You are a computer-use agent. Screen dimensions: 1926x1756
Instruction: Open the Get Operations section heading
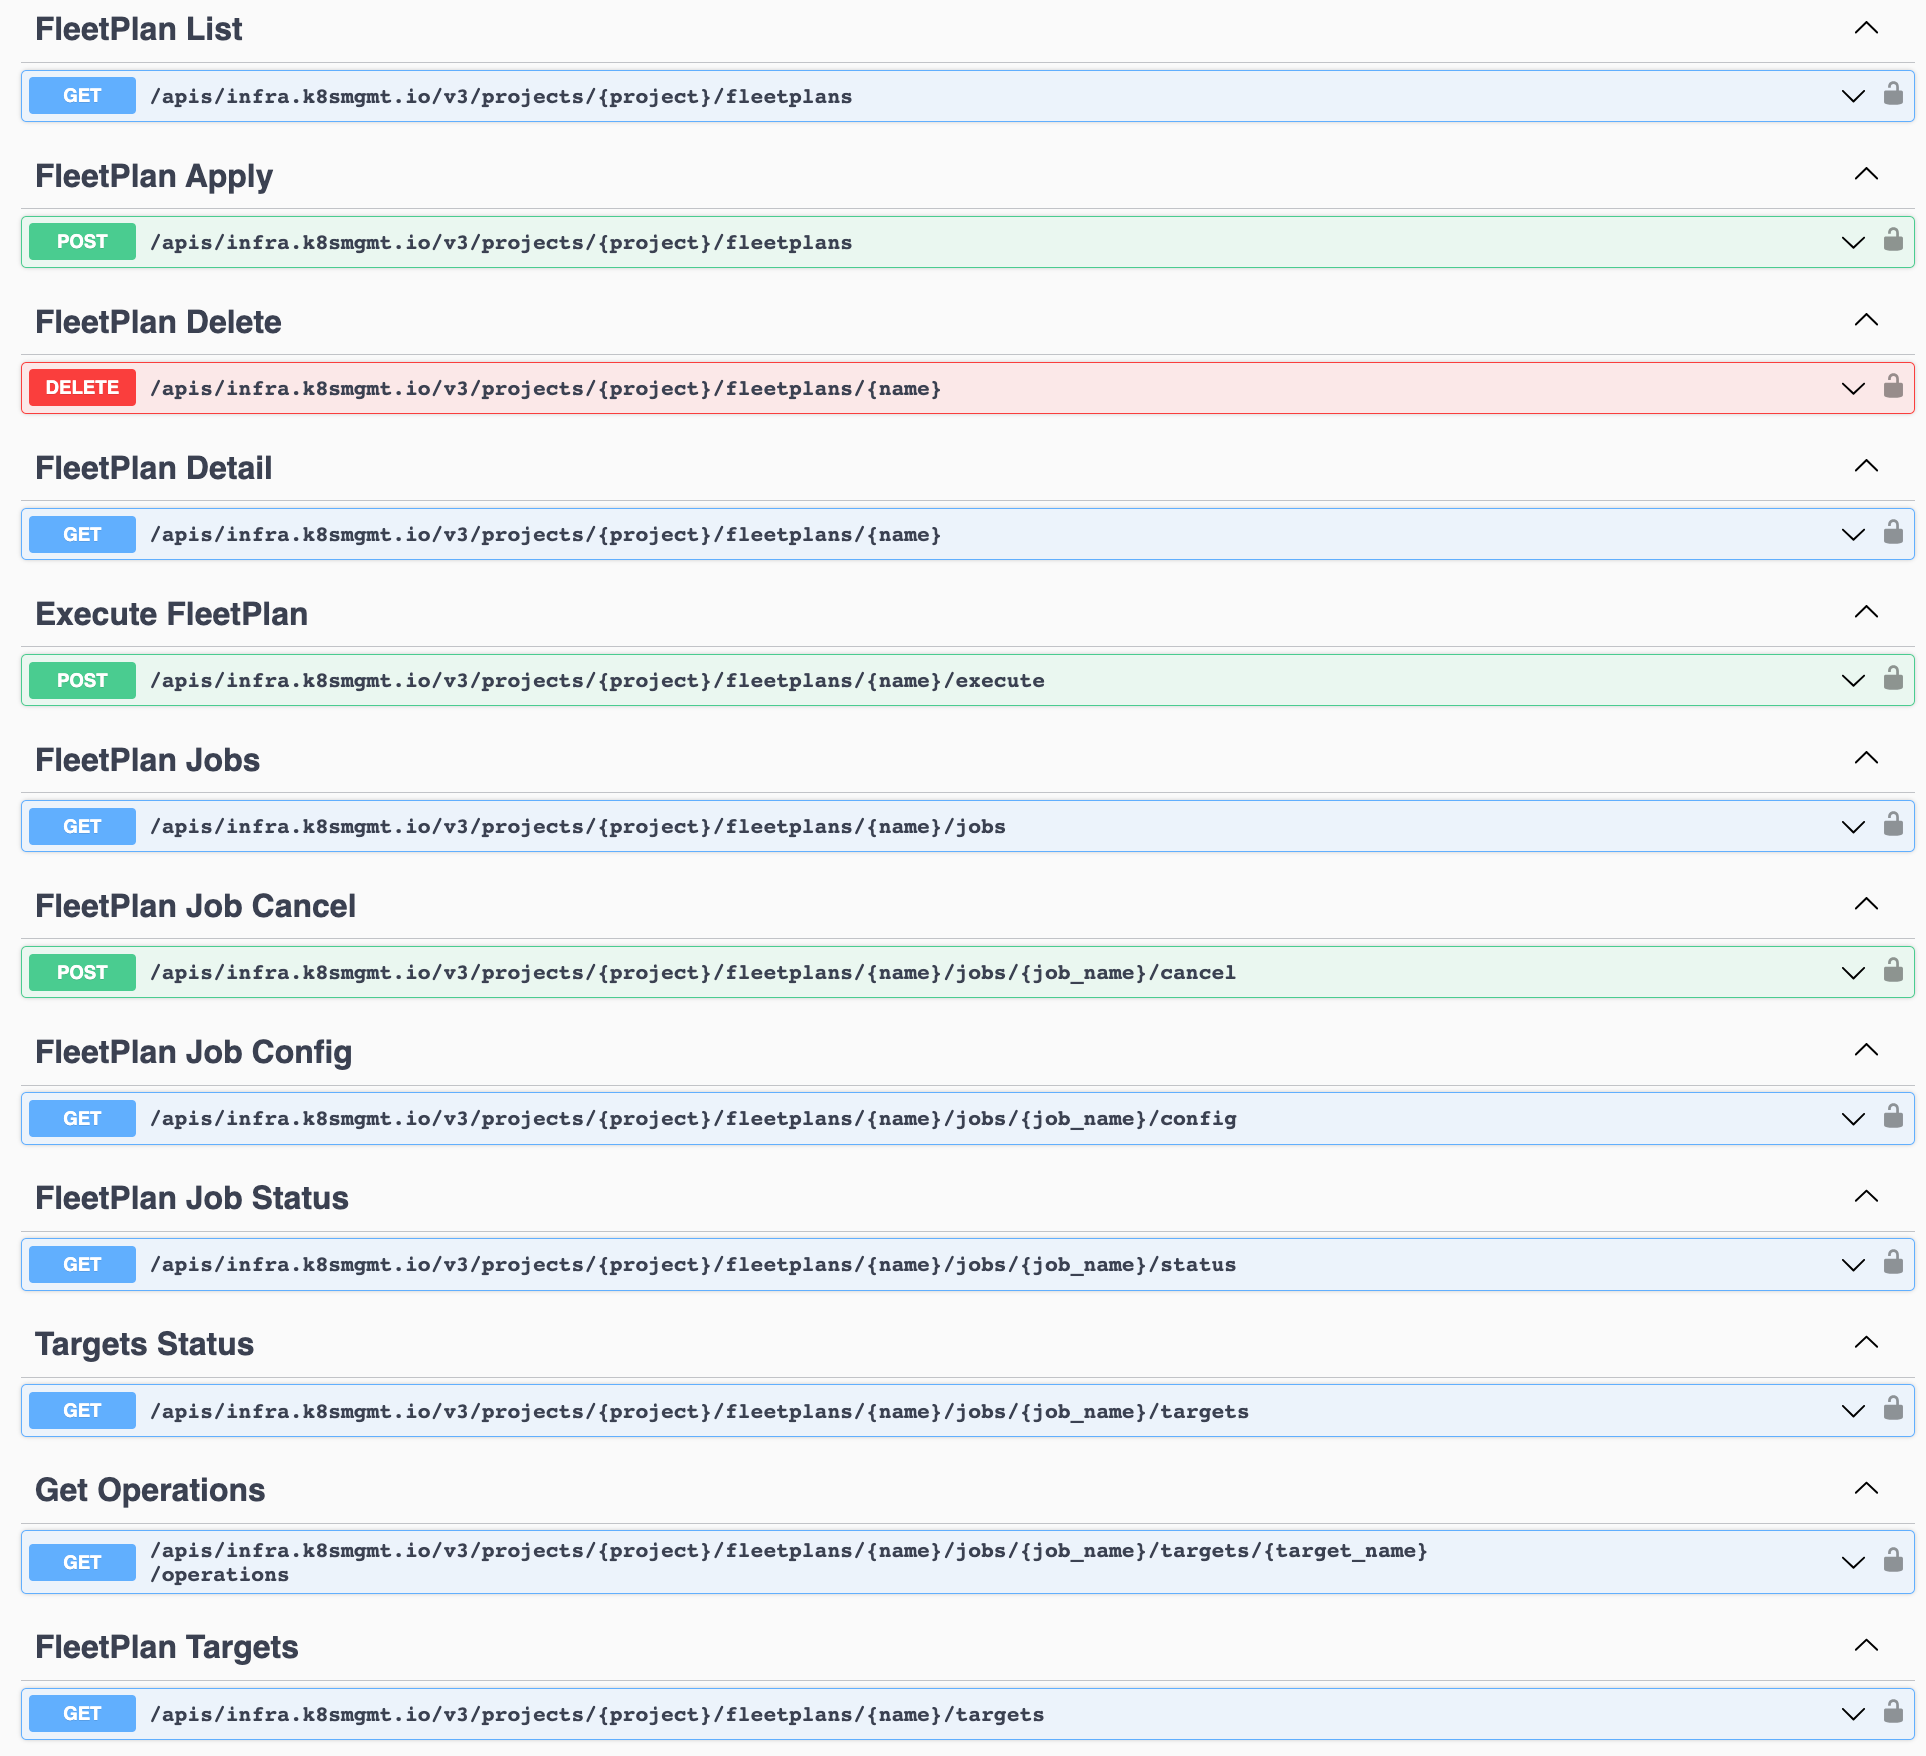(x=150, y=1490)
